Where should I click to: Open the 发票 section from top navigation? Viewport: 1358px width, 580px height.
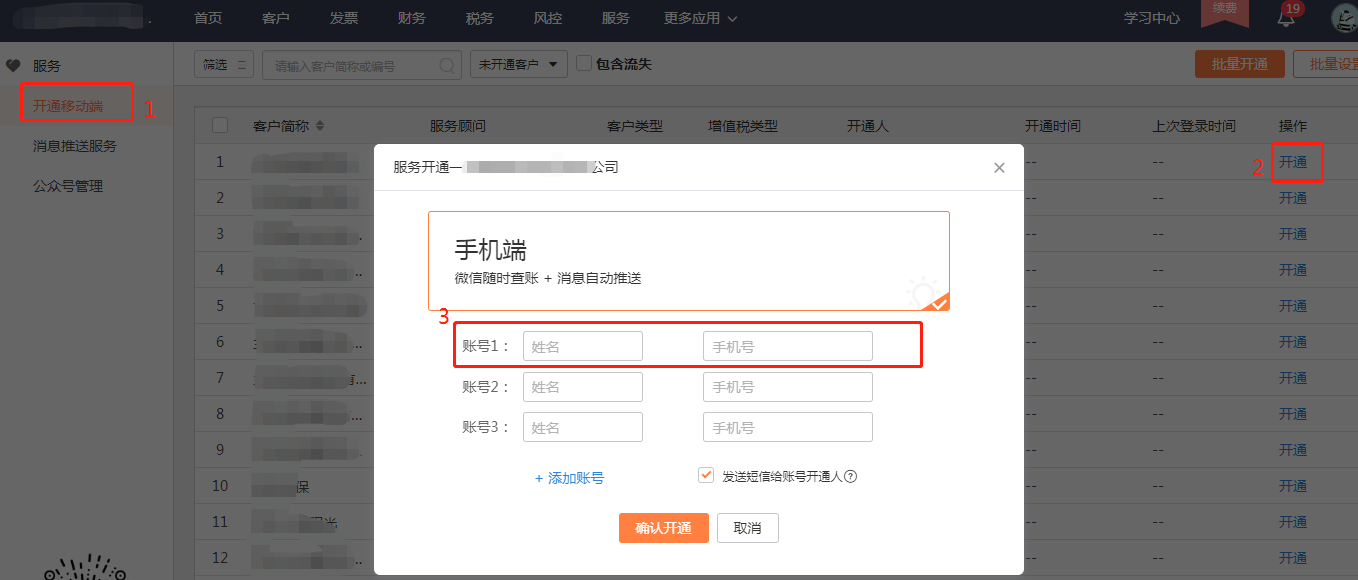pos(343,18)
